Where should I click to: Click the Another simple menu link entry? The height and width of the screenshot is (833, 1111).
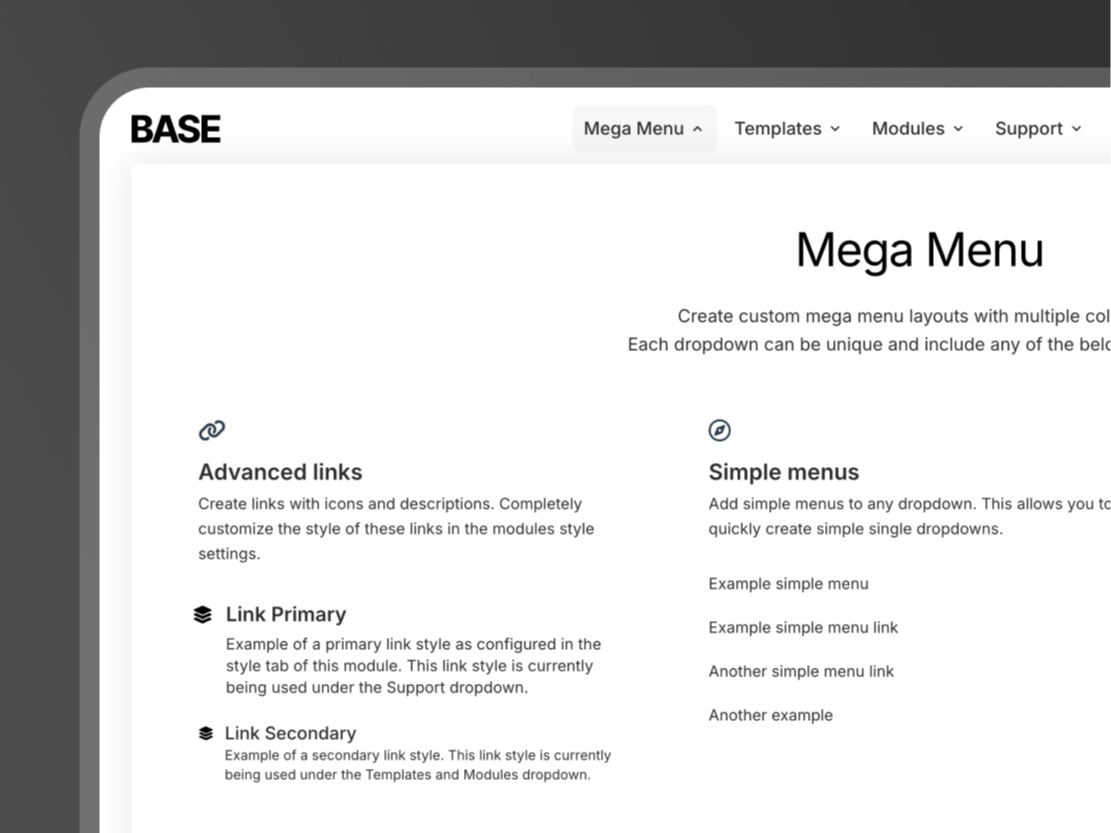801,671
